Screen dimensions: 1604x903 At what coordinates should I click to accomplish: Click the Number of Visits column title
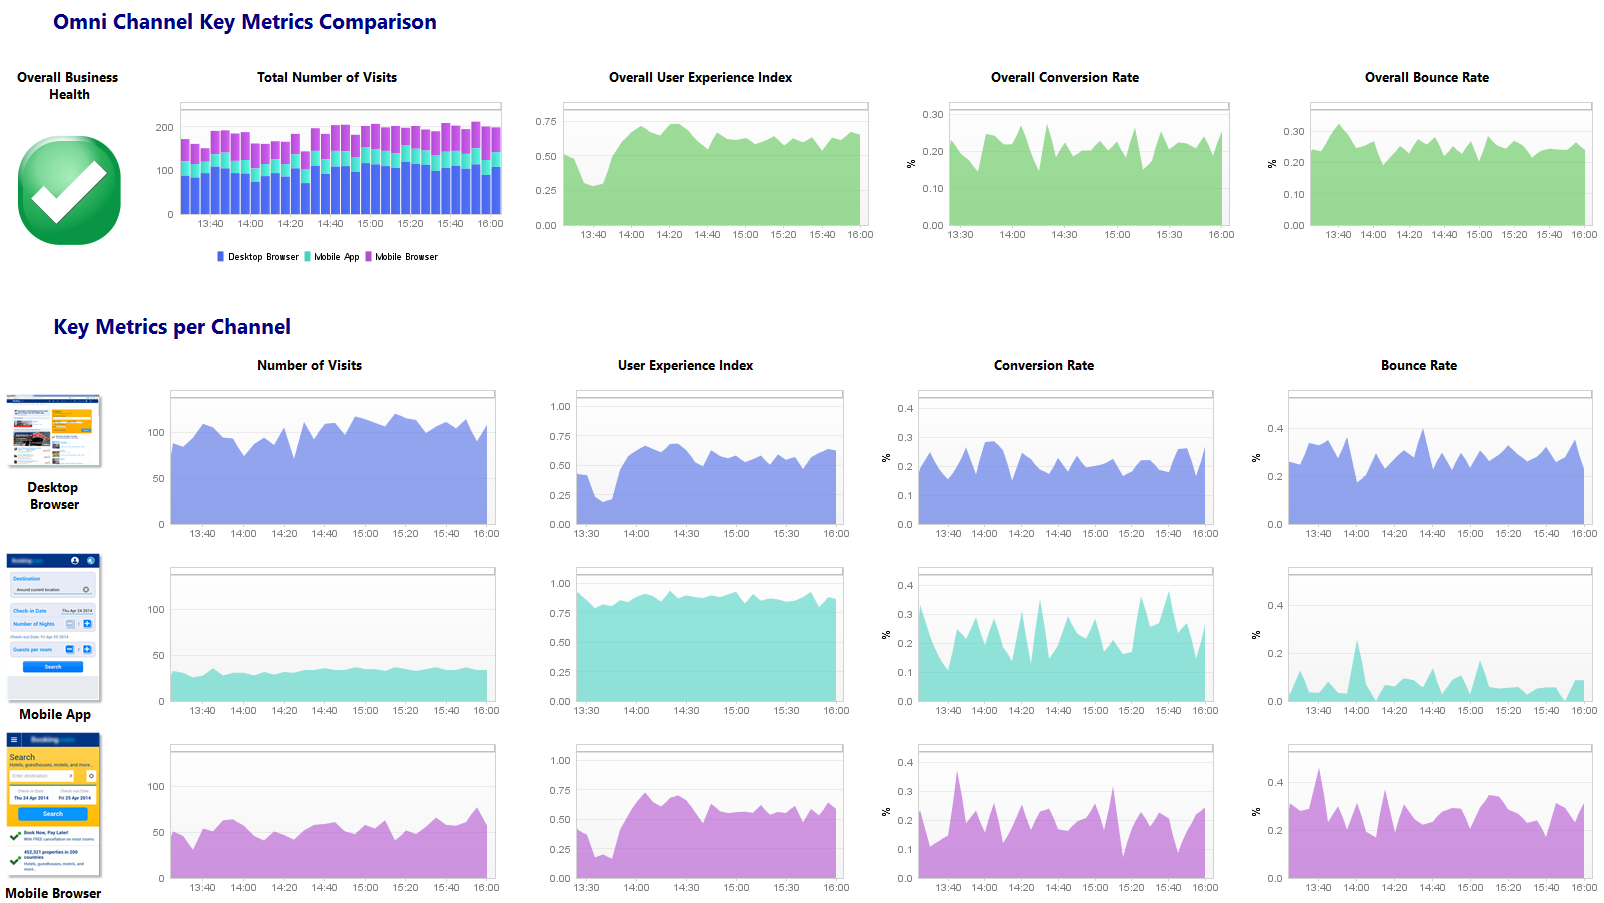click(310, 365)
